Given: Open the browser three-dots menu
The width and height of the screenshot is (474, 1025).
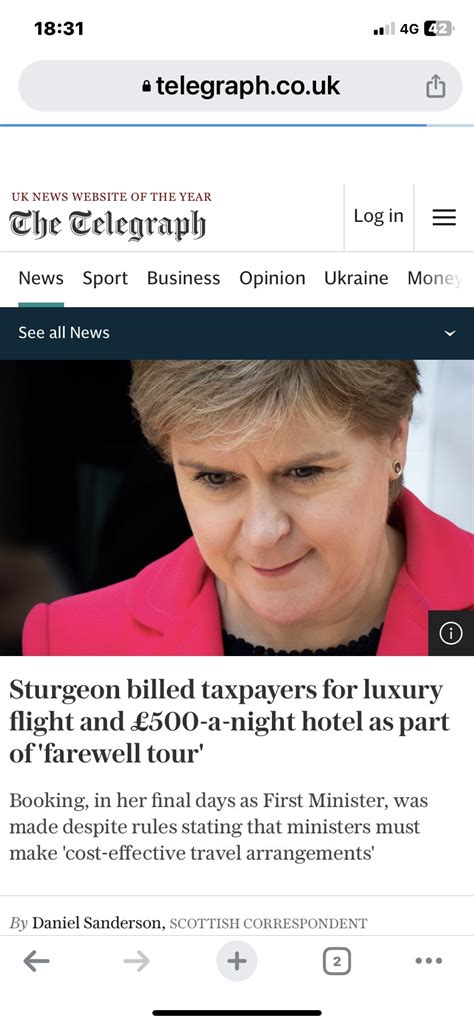Looking at the screenshot, I should (x=429, y=961).
